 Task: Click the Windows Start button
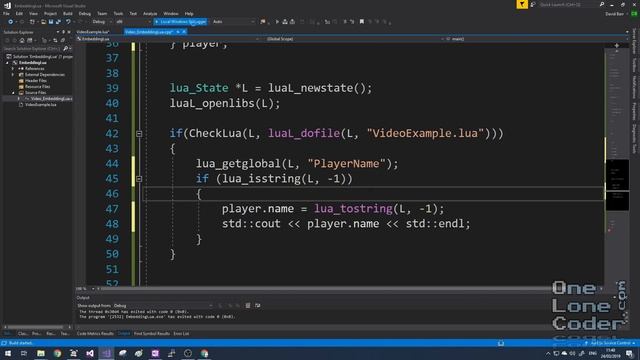(x=8, y=353)
